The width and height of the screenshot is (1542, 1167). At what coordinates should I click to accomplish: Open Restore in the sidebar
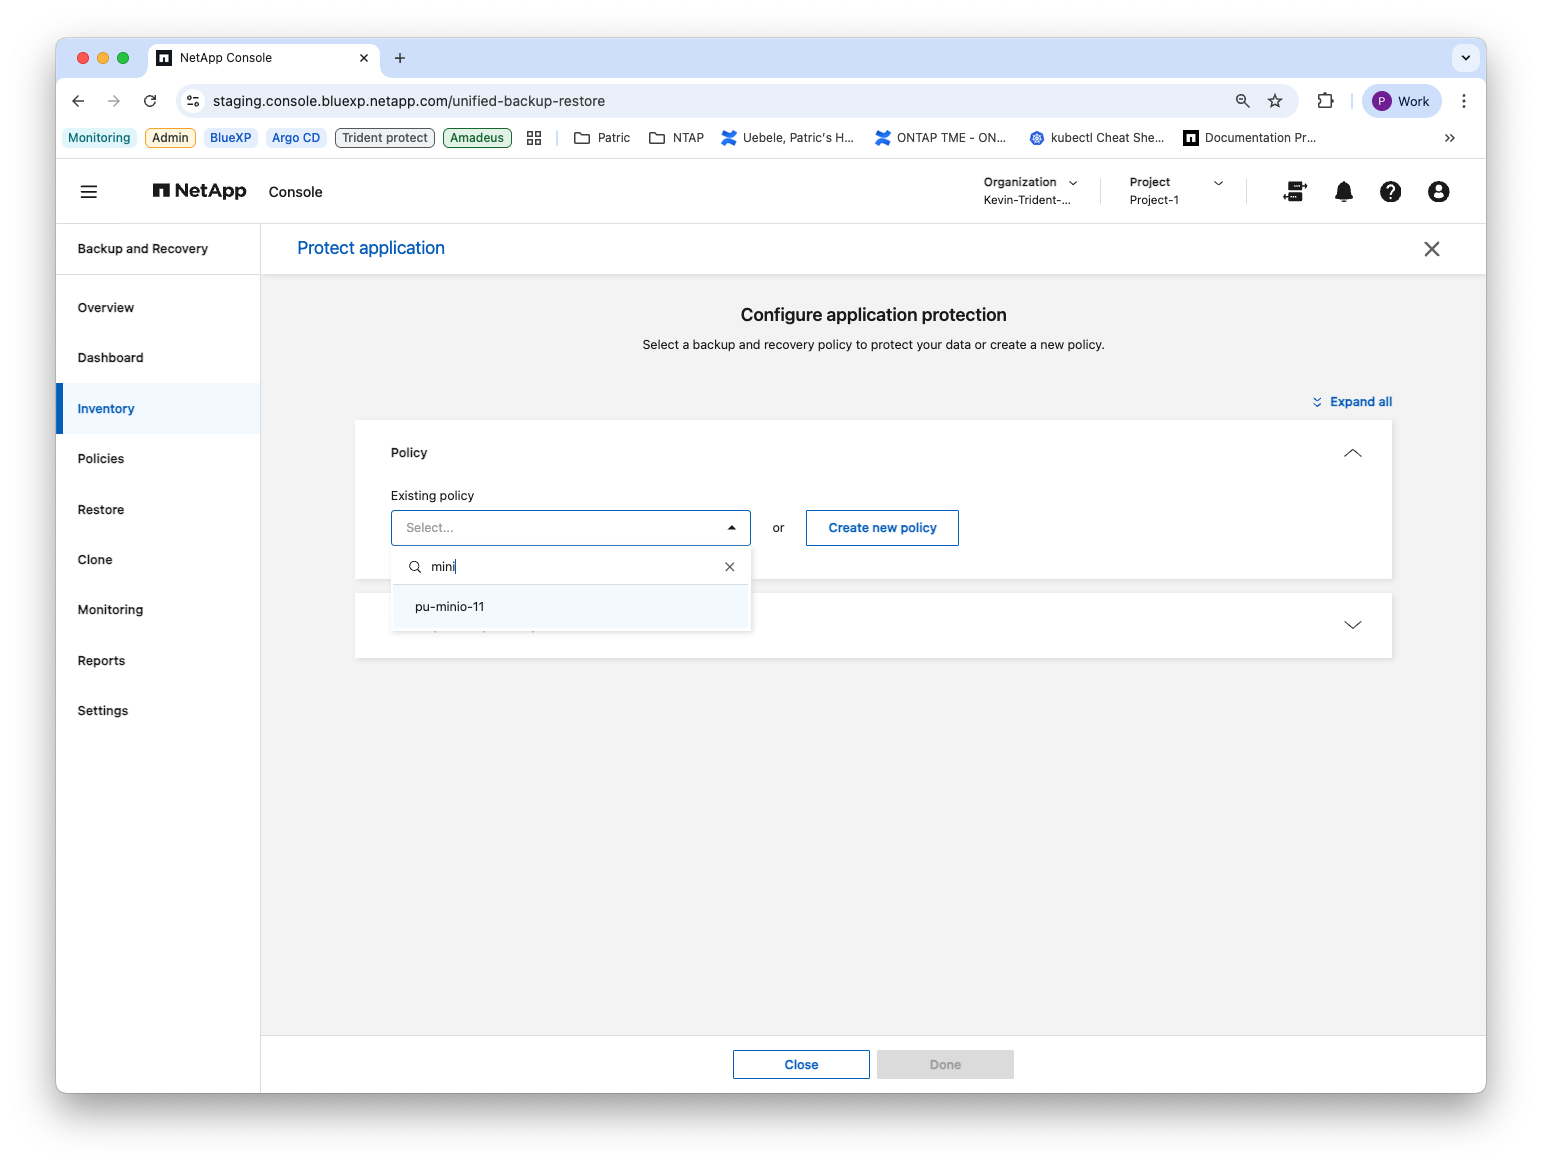click(x=158, y=510)
